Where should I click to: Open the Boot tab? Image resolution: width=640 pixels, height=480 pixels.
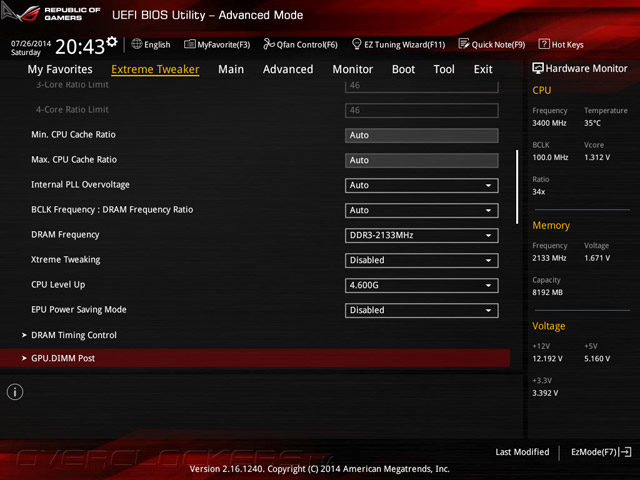click(x=403, y=69)
